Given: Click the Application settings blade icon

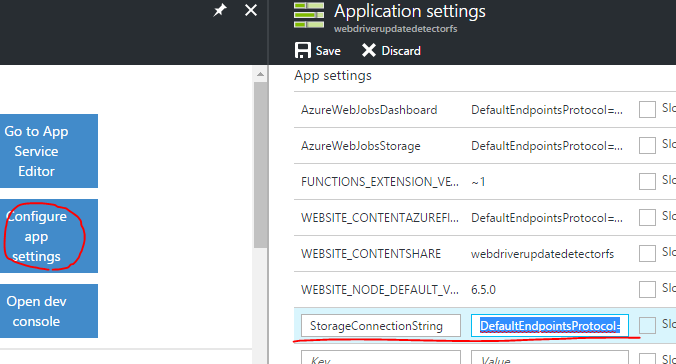Looking at the screenshot, I should pos(309,15).
